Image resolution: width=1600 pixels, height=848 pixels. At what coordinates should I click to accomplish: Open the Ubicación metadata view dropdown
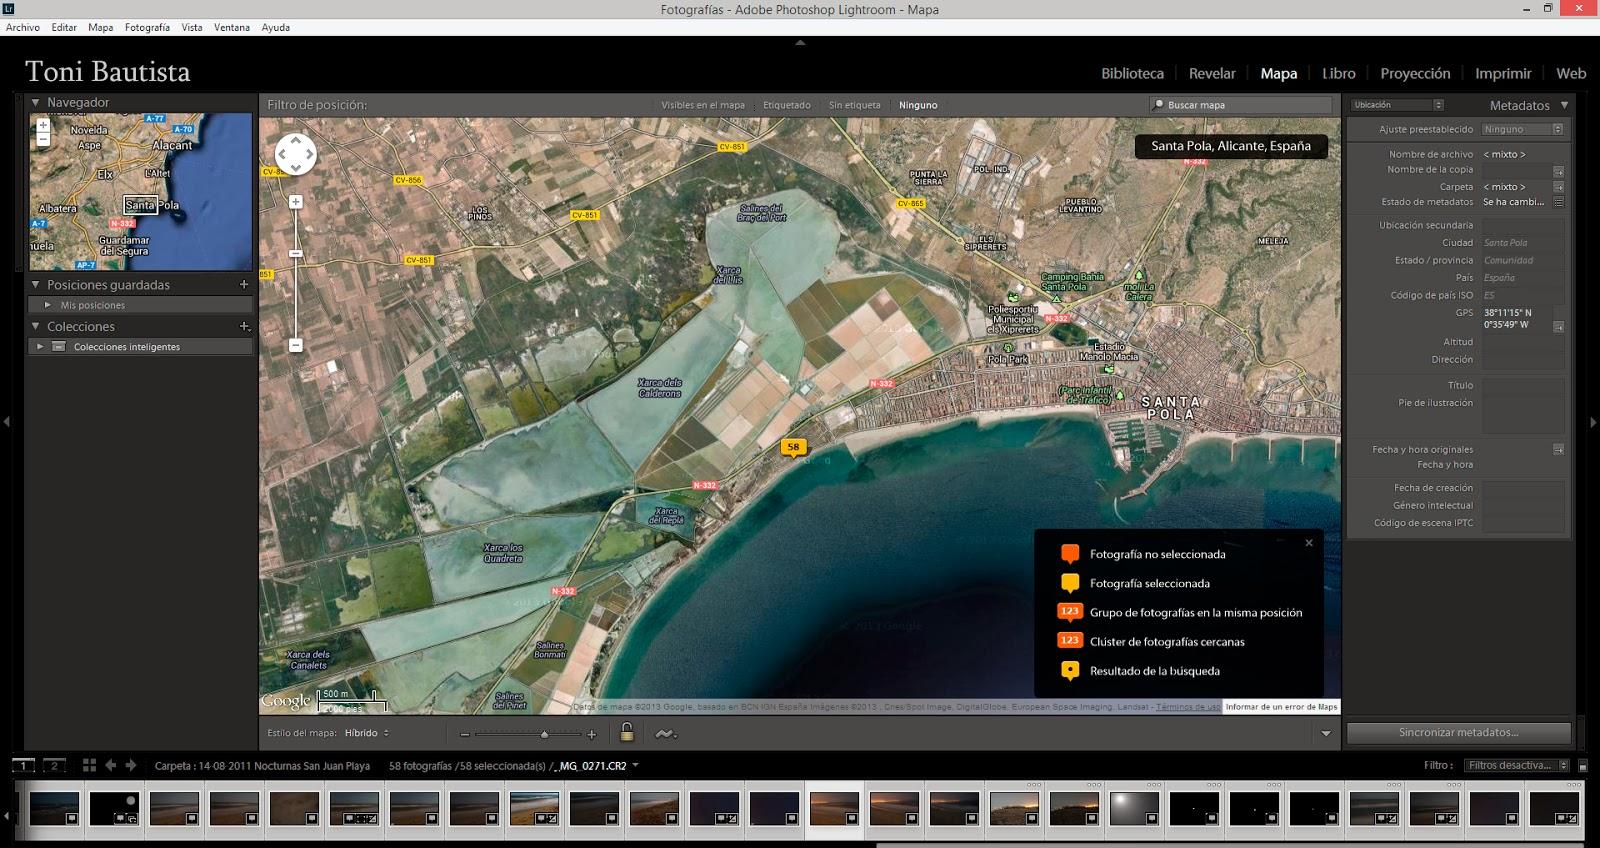tap(1397, 105)
